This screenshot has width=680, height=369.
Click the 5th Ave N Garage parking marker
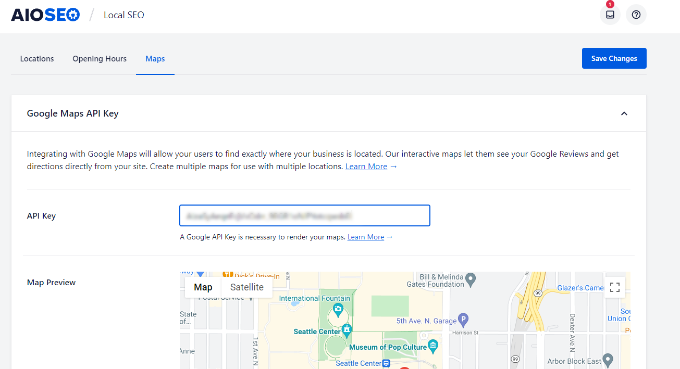point(463,320)
